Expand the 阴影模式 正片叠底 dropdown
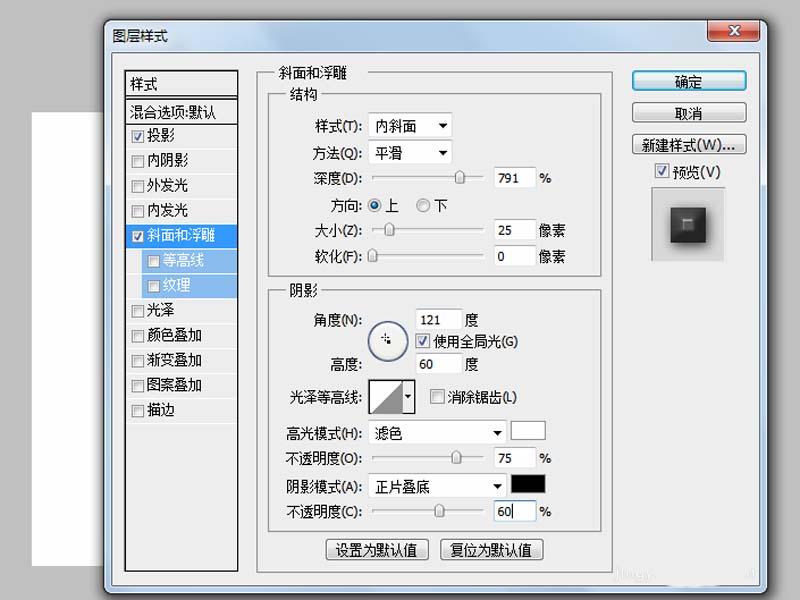Screen dimensions: 800x600 [x=437, y=487]
